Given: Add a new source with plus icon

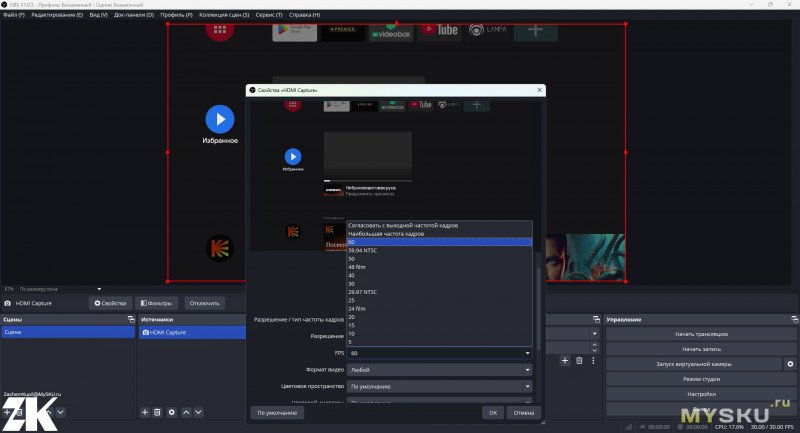Looking at the screenshot, I should [x=145, y=412].
